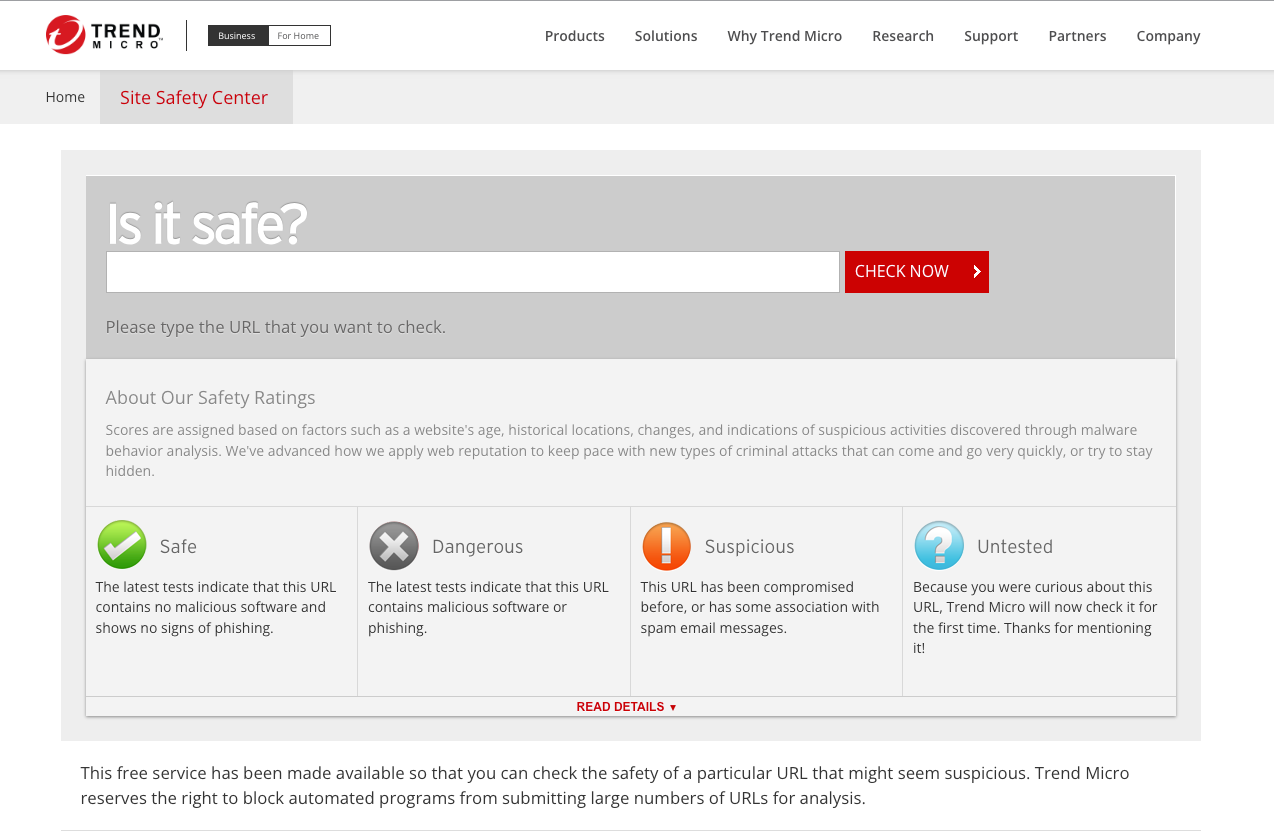Expand the READ DETAILS section

(626, 707)
